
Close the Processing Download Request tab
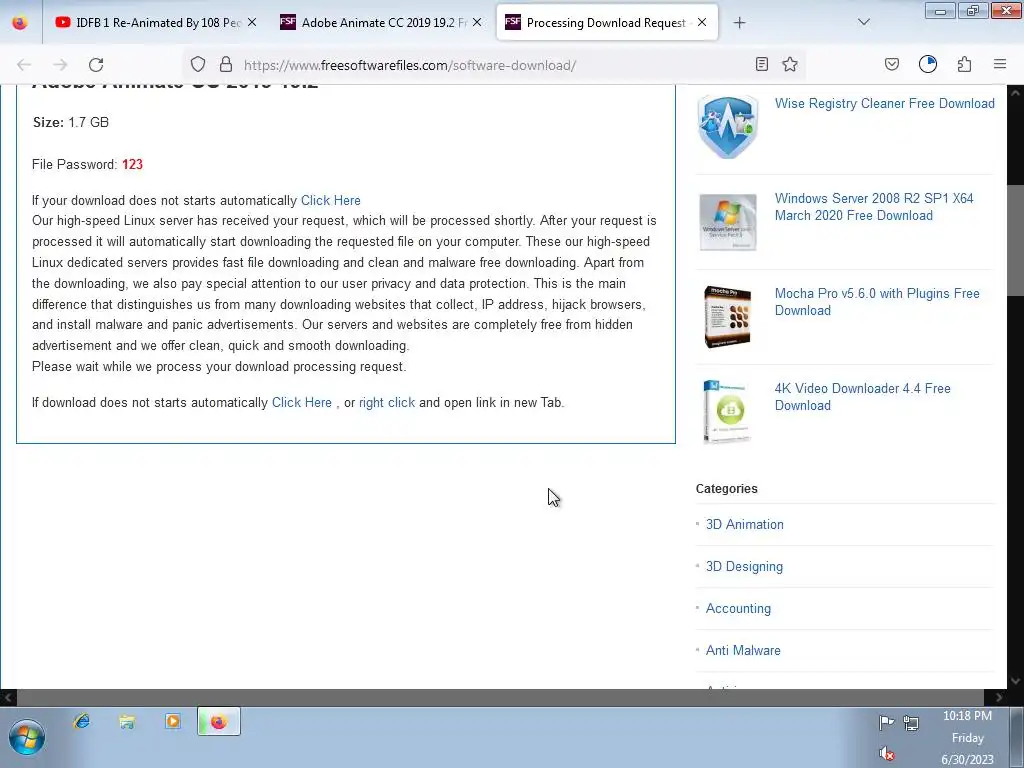[x=702, y=22]
